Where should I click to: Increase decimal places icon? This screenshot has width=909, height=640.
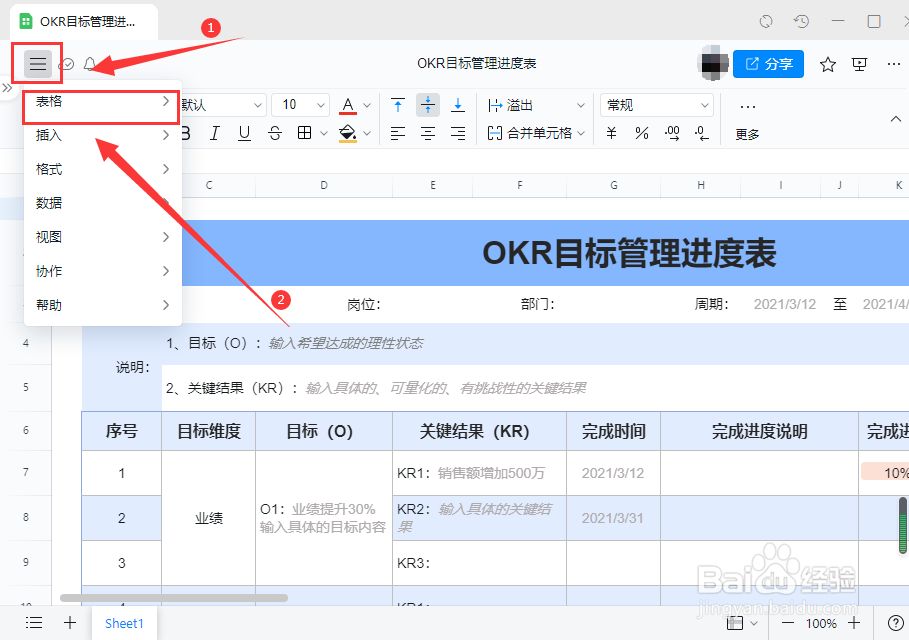coord(672,133)
